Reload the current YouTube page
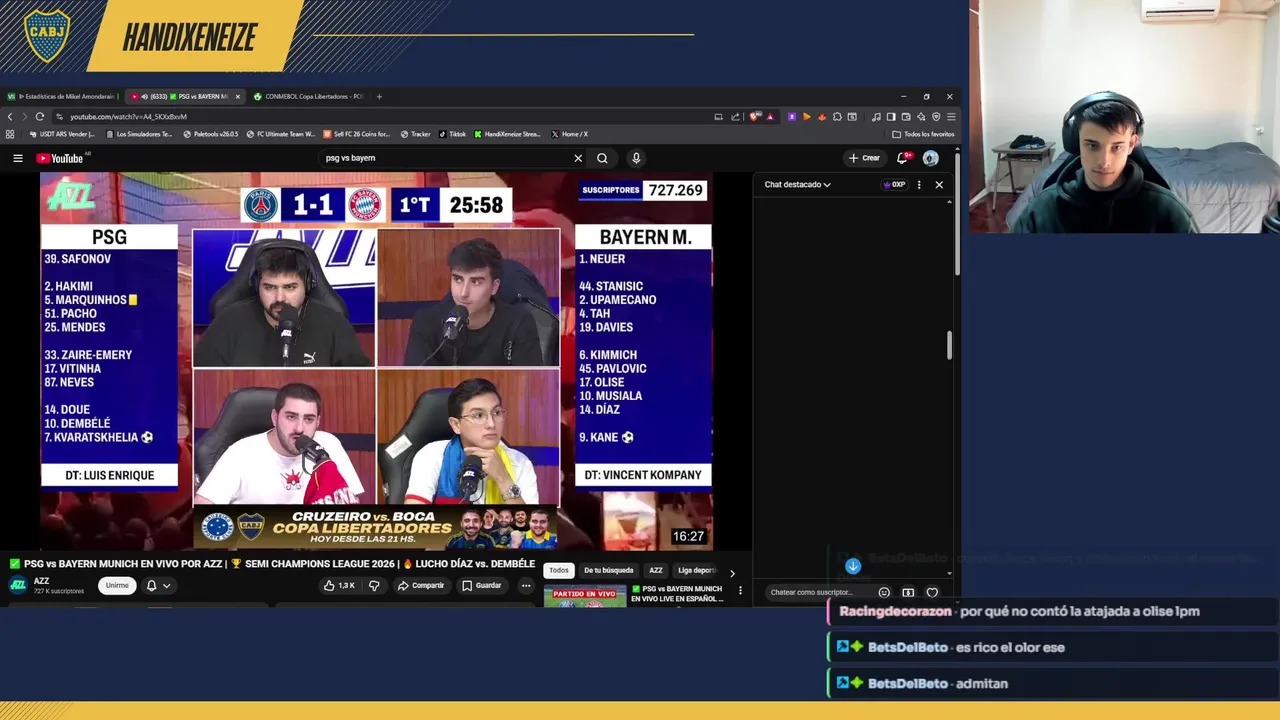 39,117
